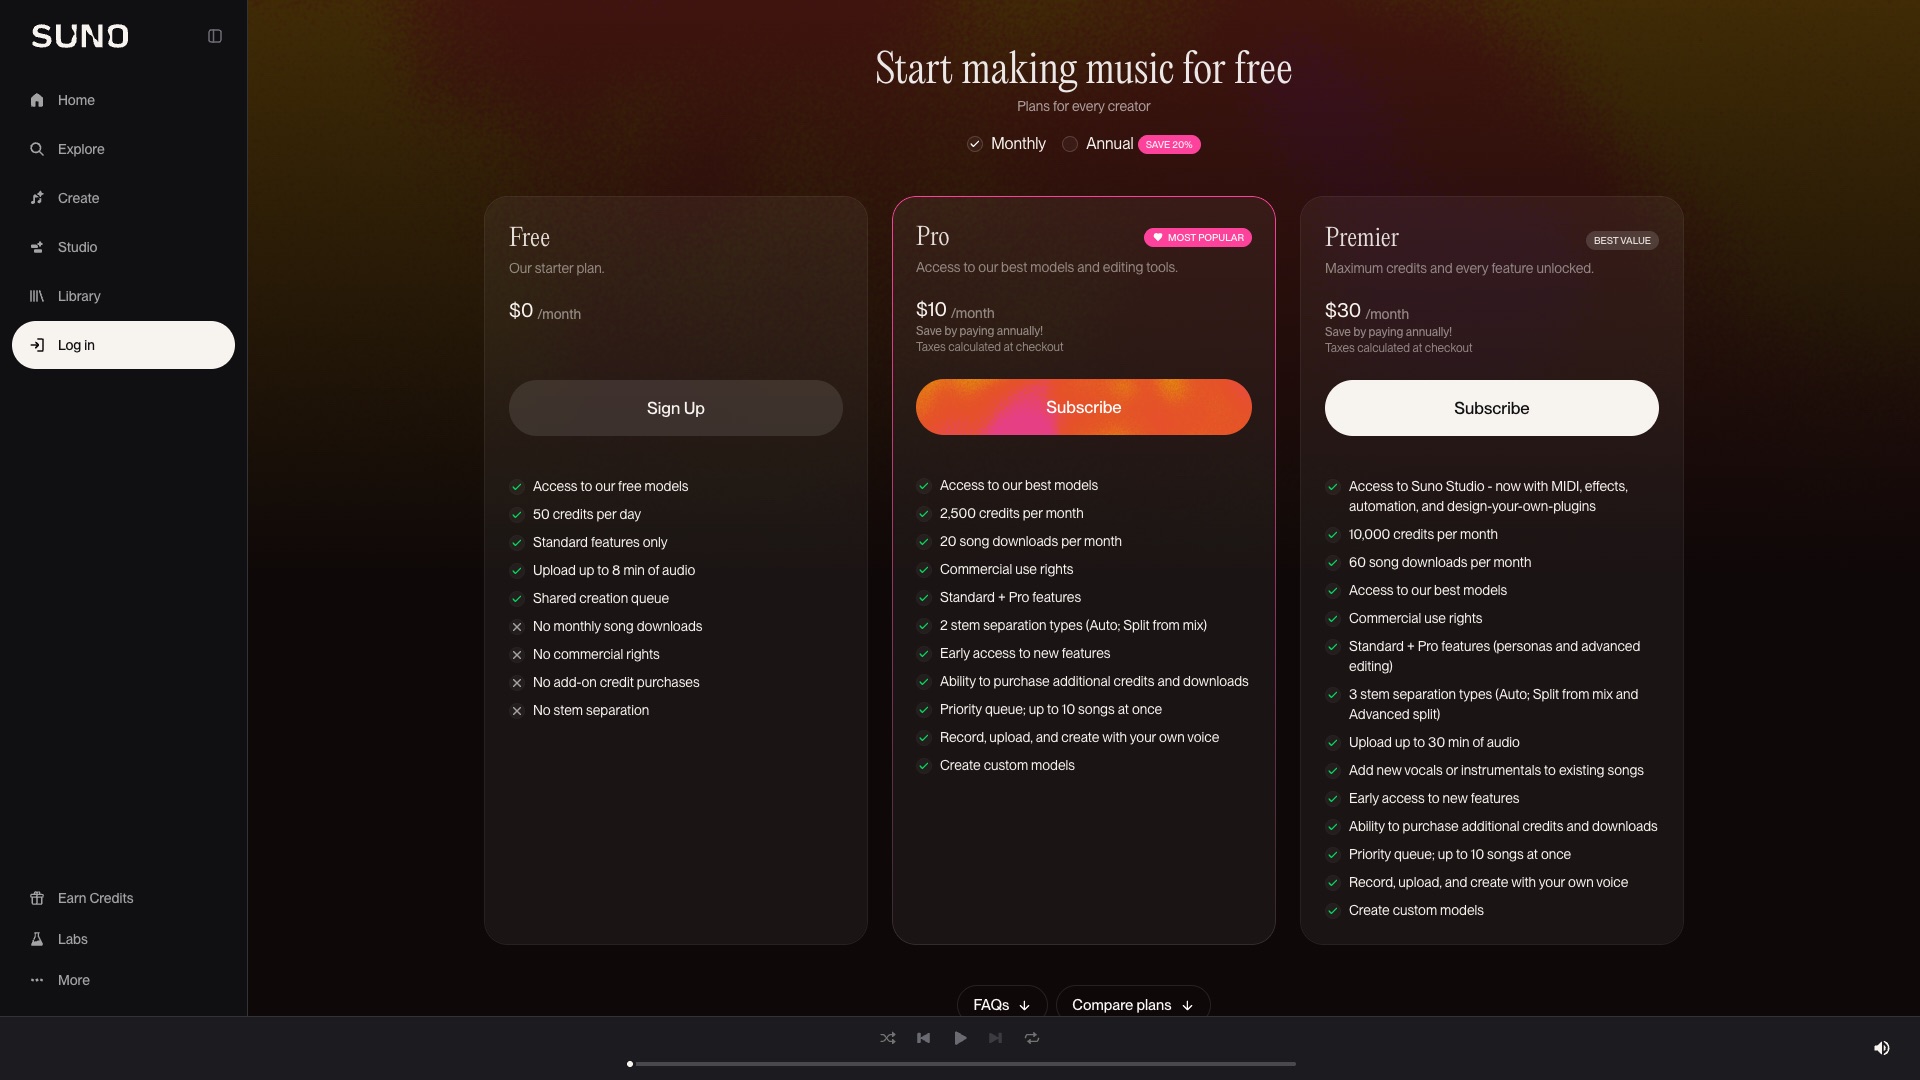The image size is (1920, 1080).
Task: Subscribe to the Pro plan
Action: [1084, 407]
